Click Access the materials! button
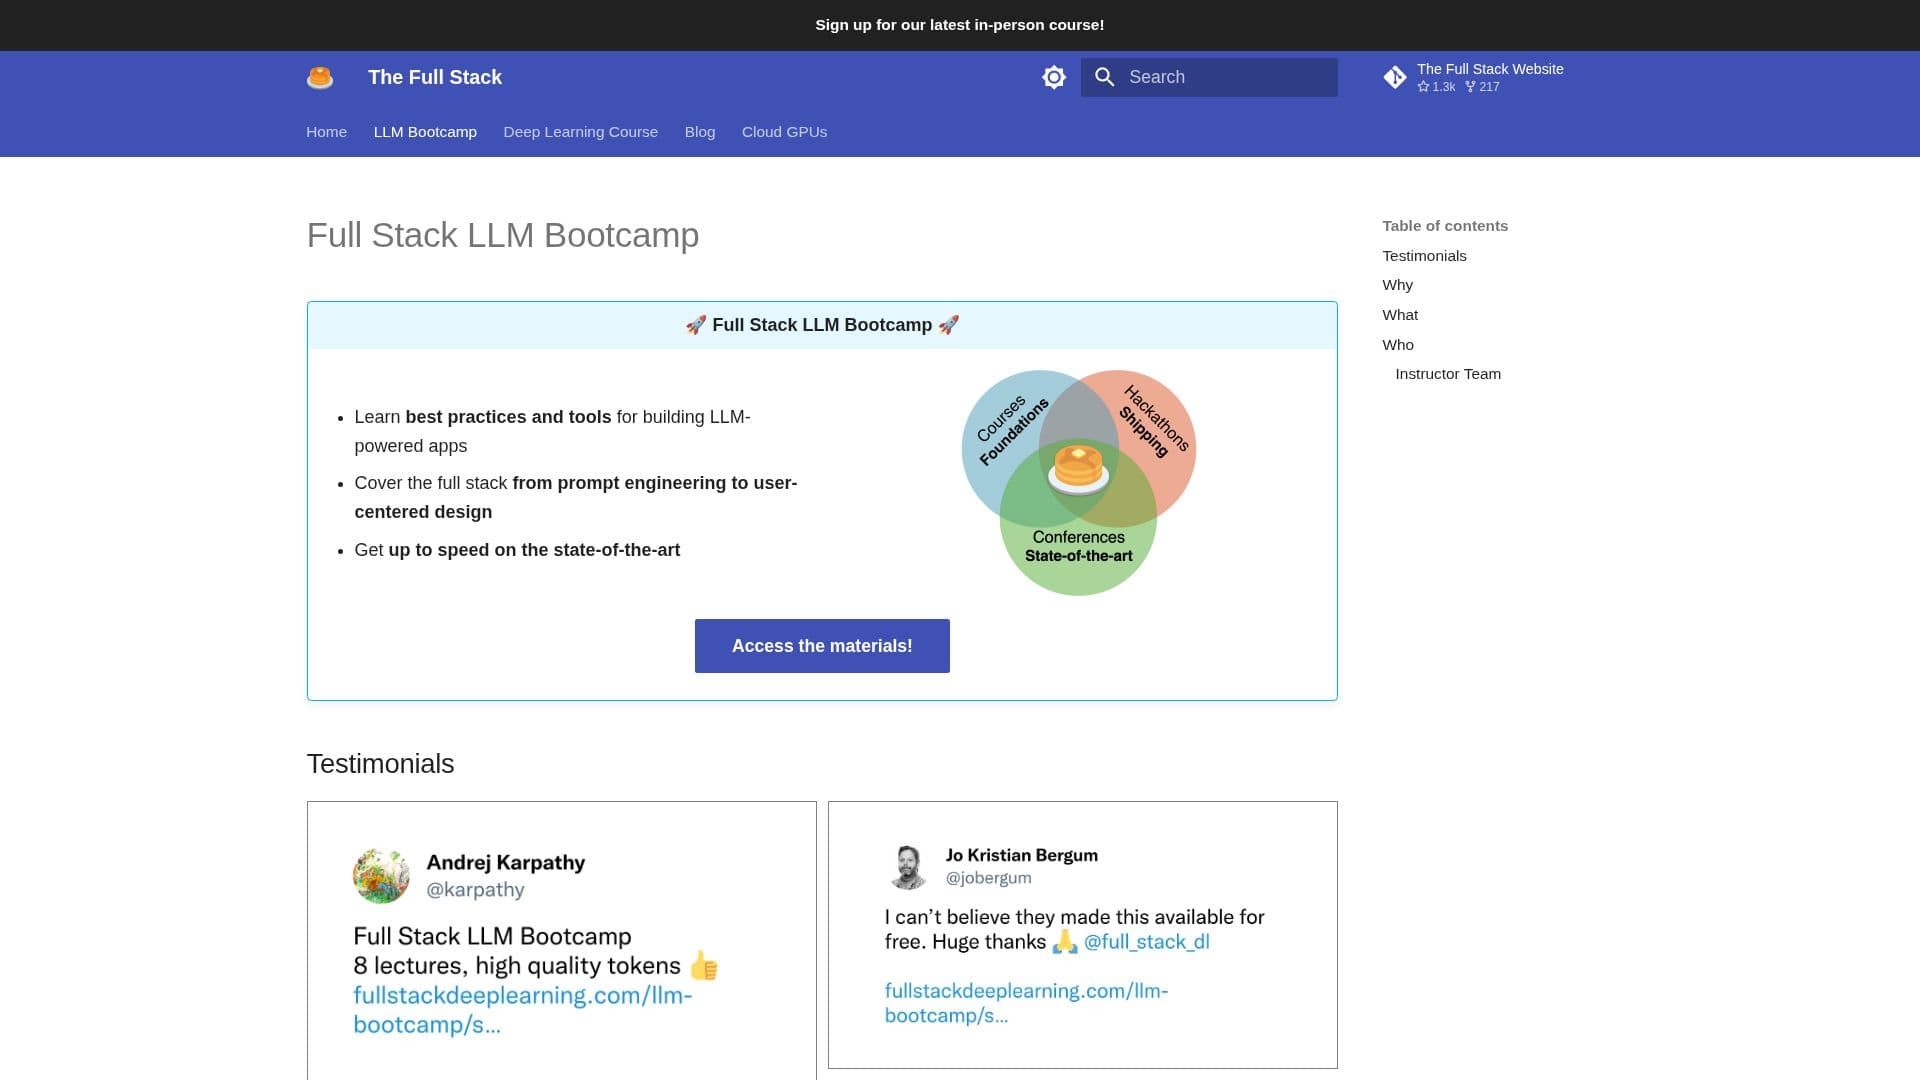The height and width of the screenshot is (1080, 1920). (x=822, y=646)
